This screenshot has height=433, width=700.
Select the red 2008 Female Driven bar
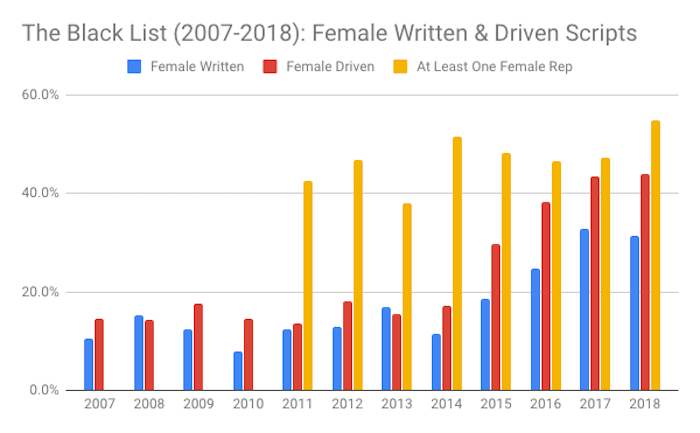coord(149,355)
